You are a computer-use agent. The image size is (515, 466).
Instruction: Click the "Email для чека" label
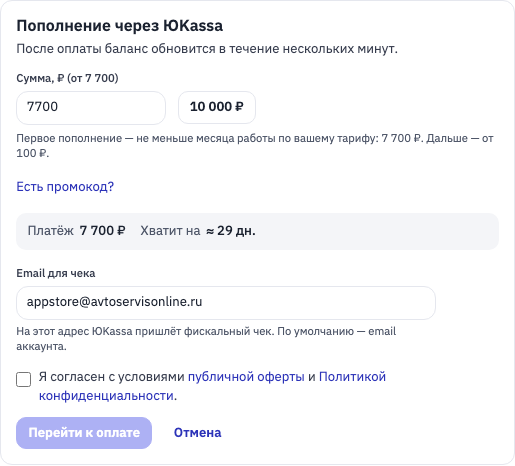[x=56, y=273]
